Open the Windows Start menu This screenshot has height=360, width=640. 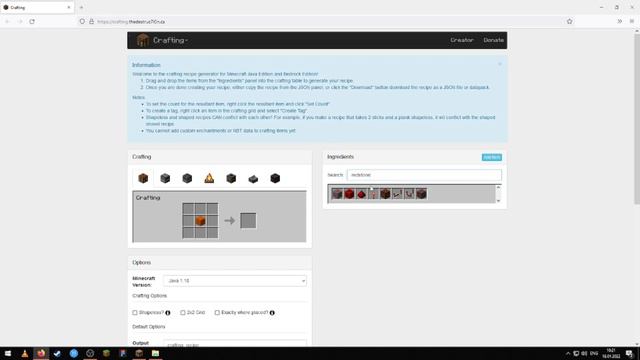(x=8, y=353)
